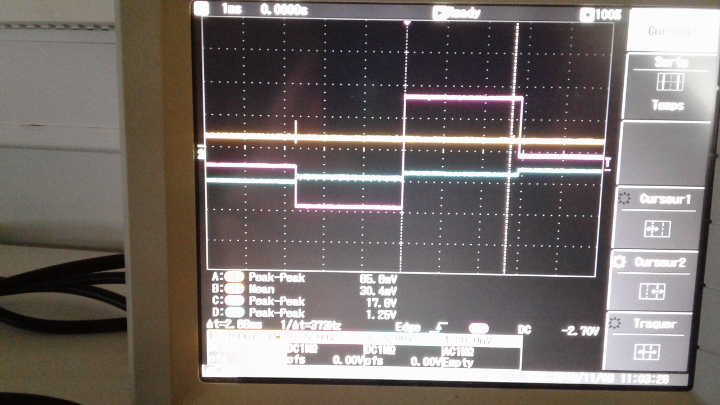This screenshot has width=720, height=405.
Task: Click the 1/Δt=373Hz frequency readout
Action: 310,326
